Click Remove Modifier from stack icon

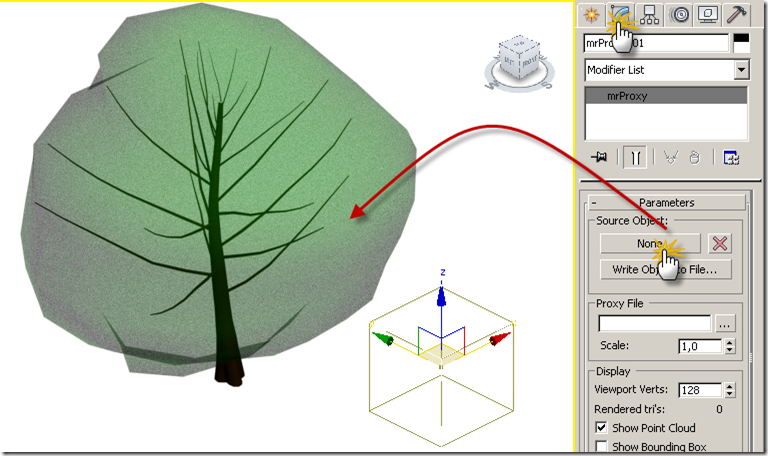tap(695, 158)
